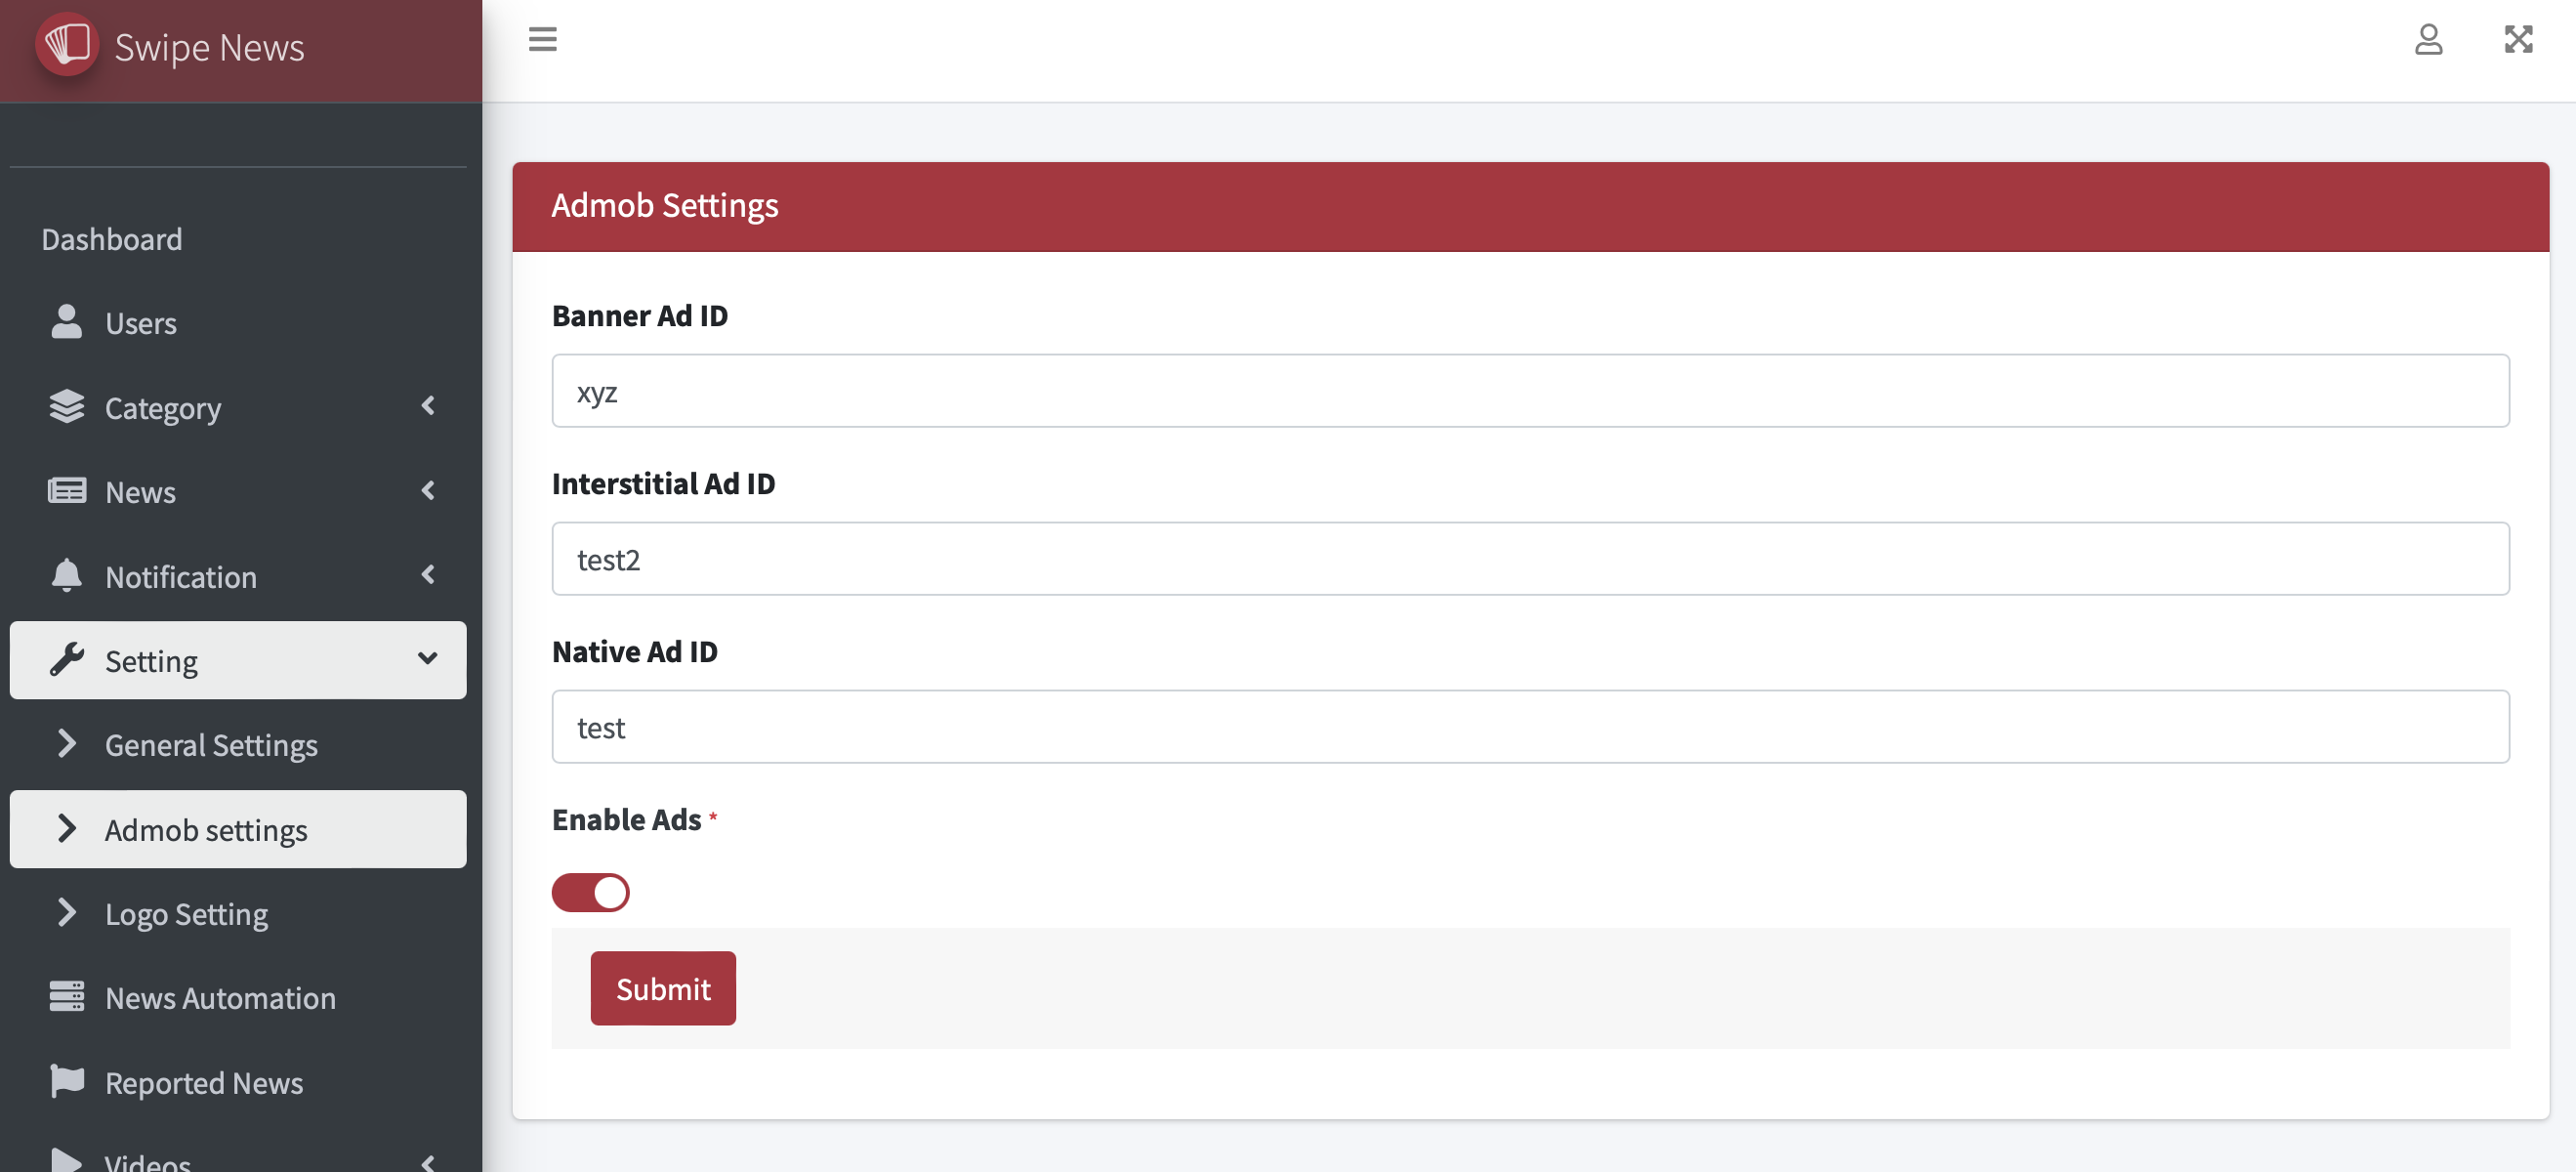
Task: Click the News newspaper icon
Action: [66, 491]
